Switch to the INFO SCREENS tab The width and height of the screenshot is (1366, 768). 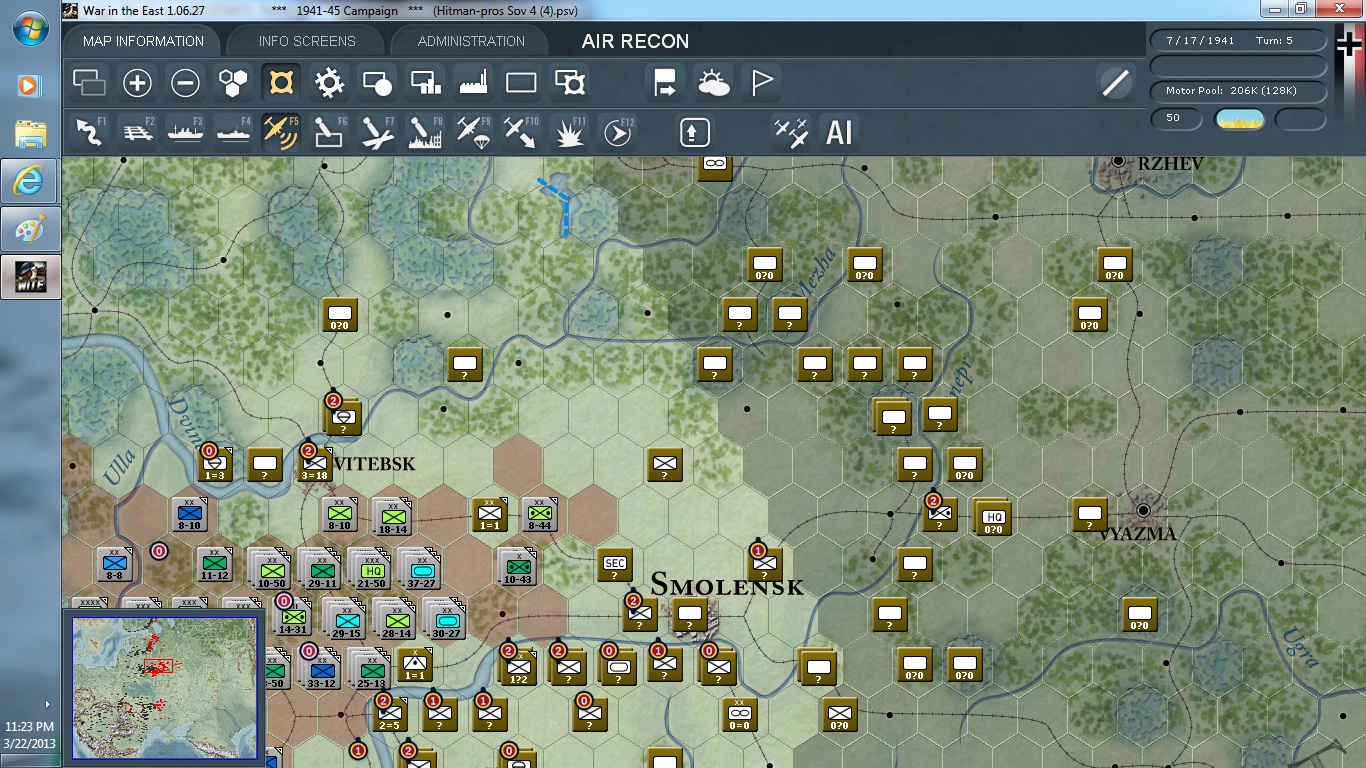307,41
